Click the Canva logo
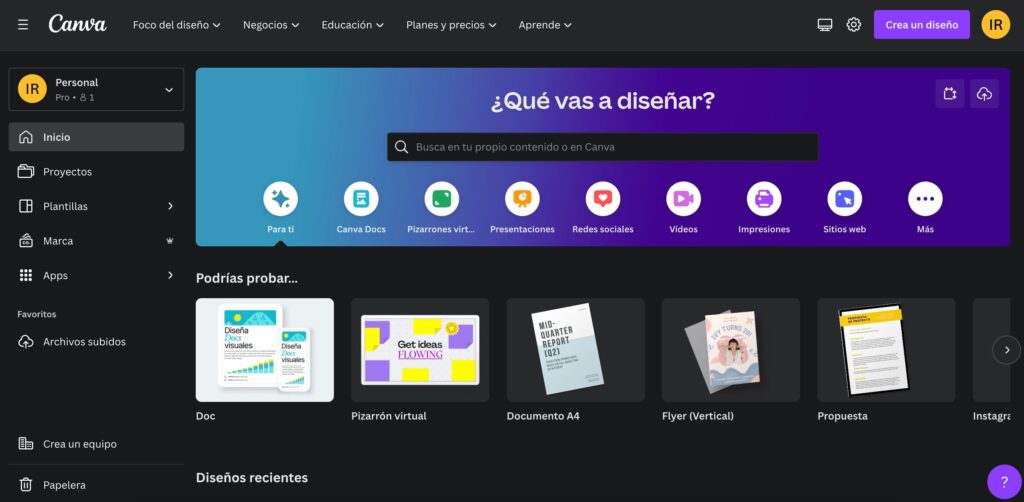1024x502 pixels. click(x=77, y=24)
